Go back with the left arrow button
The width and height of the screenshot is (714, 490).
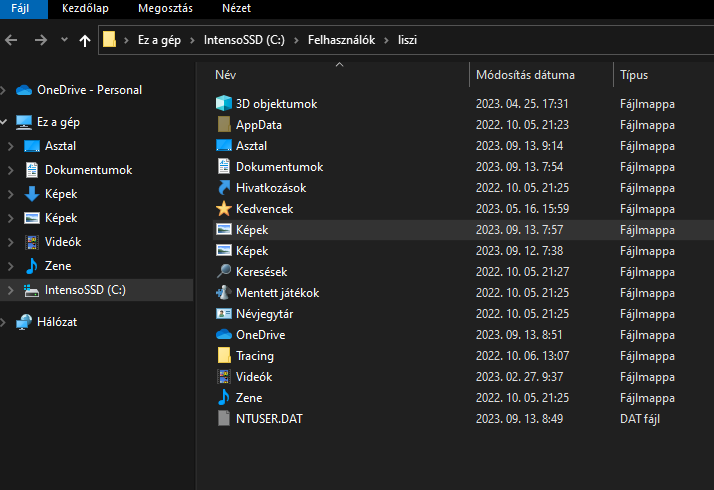click(11, 40)
